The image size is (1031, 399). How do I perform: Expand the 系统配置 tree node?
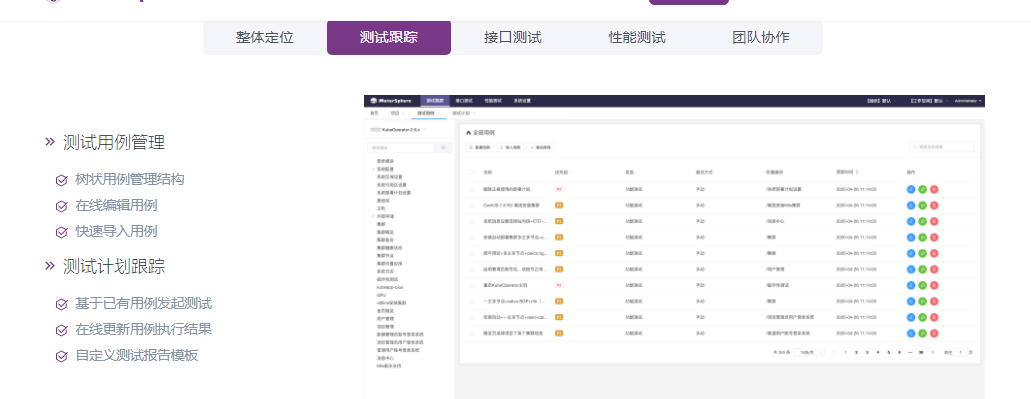(373, 169)
